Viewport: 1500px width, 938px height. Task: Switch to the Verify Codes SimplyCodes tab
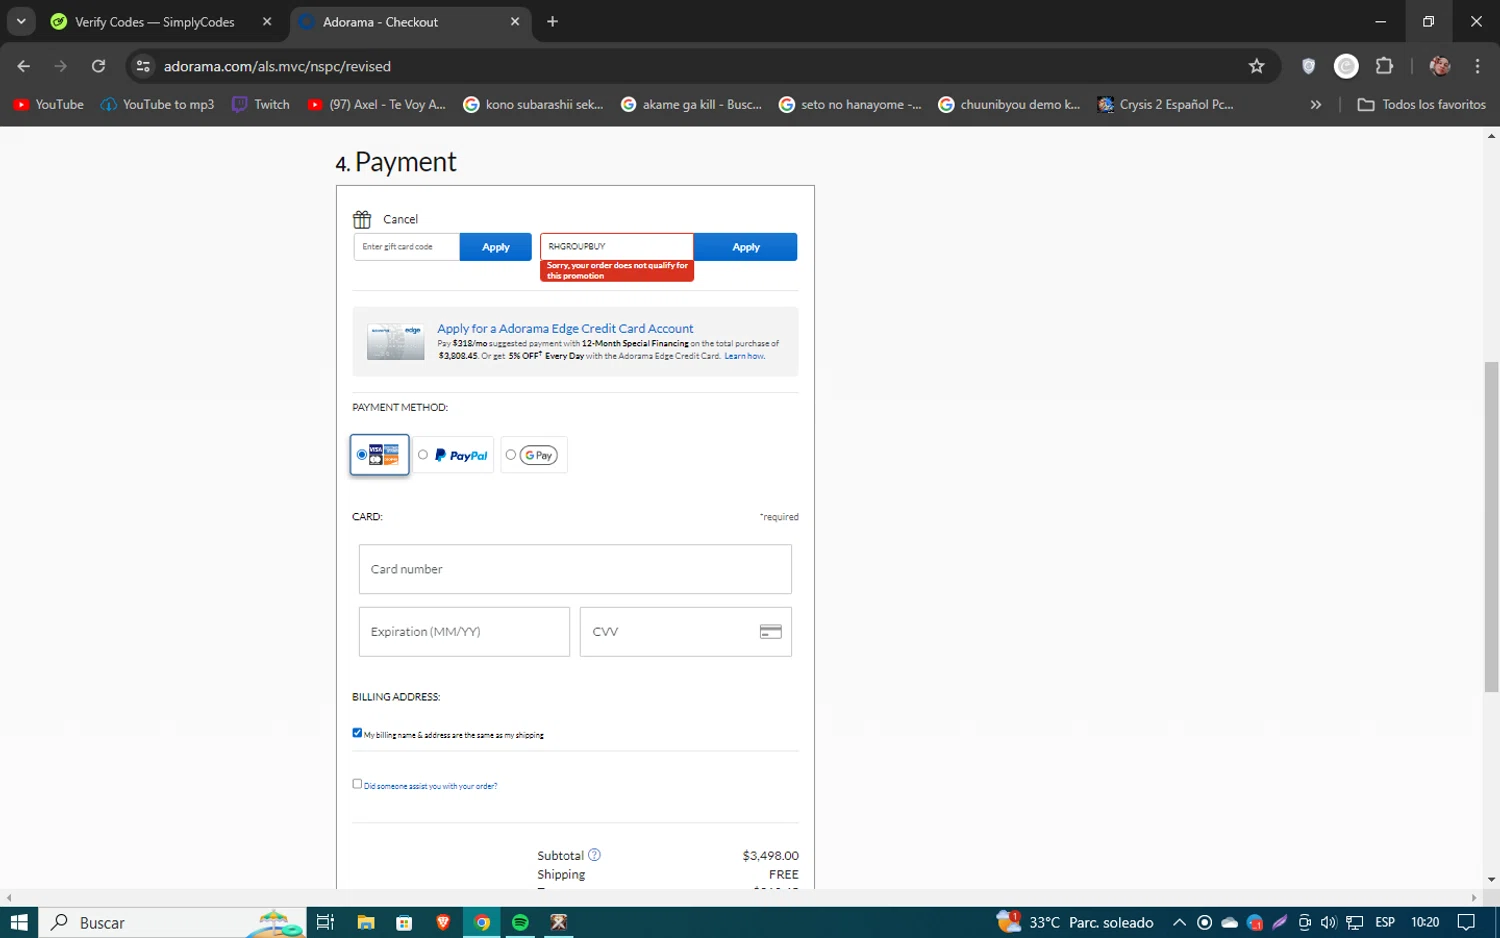(155, 22)
